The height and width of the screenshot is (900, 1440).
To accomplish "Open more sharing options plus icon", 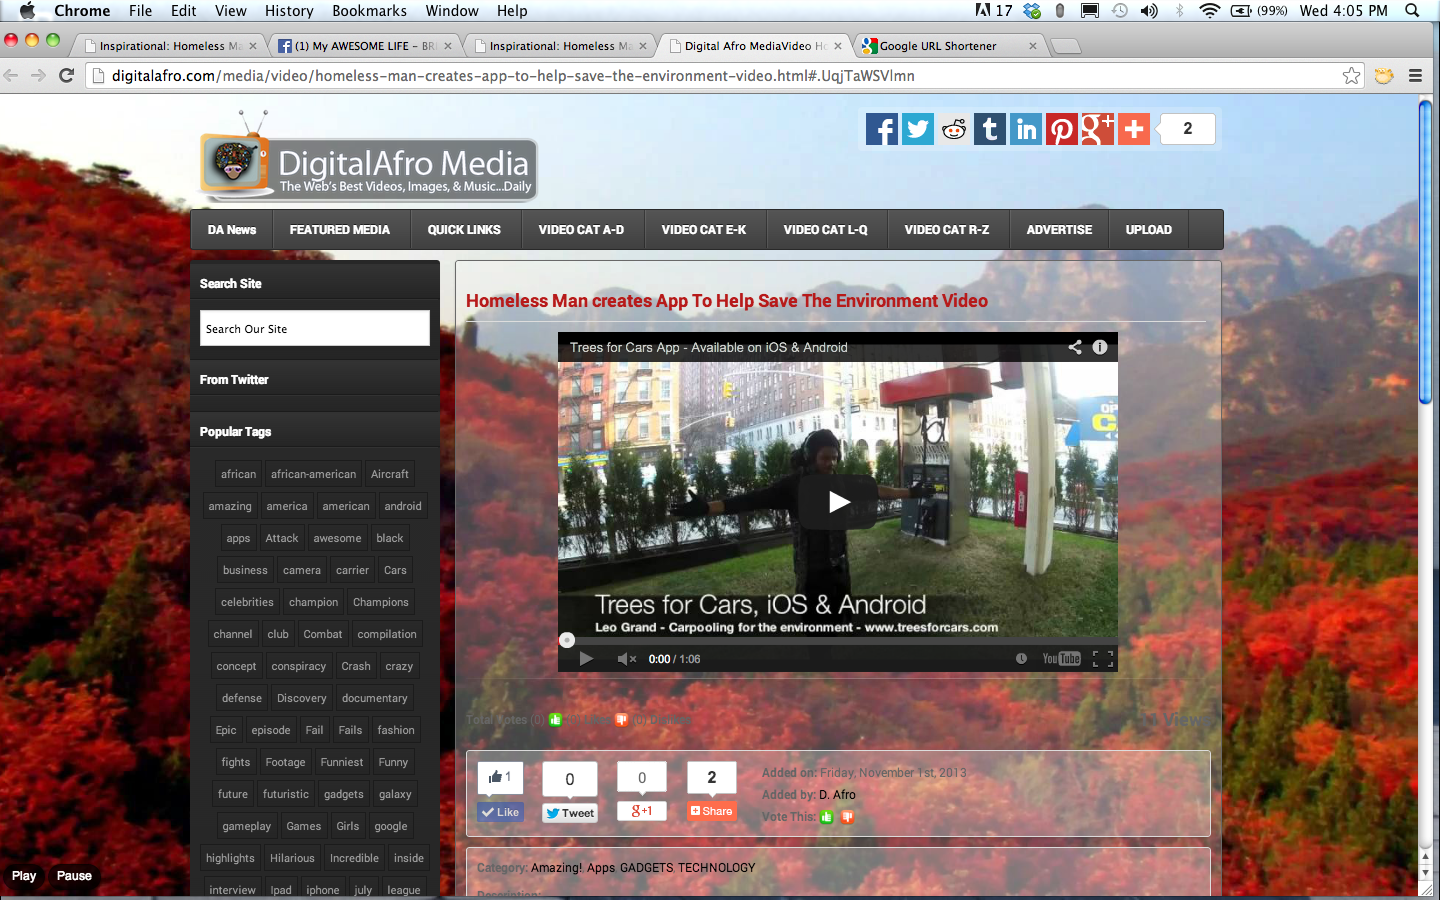I will click(x=1133, y=129).
